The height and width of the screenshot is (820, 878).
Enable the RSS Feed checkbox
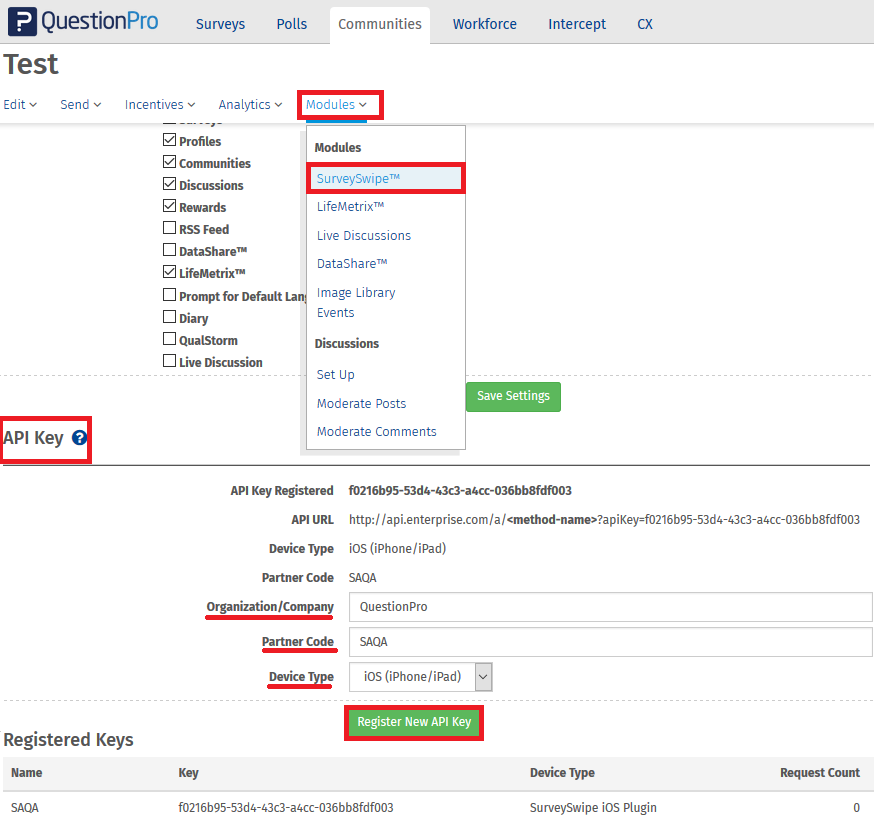169,228
